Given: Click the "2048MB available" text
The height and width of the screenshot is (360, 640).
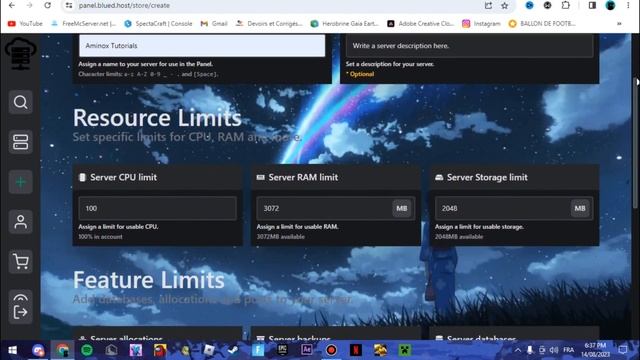Looking at the screenshot, I should tap(459, 237).
